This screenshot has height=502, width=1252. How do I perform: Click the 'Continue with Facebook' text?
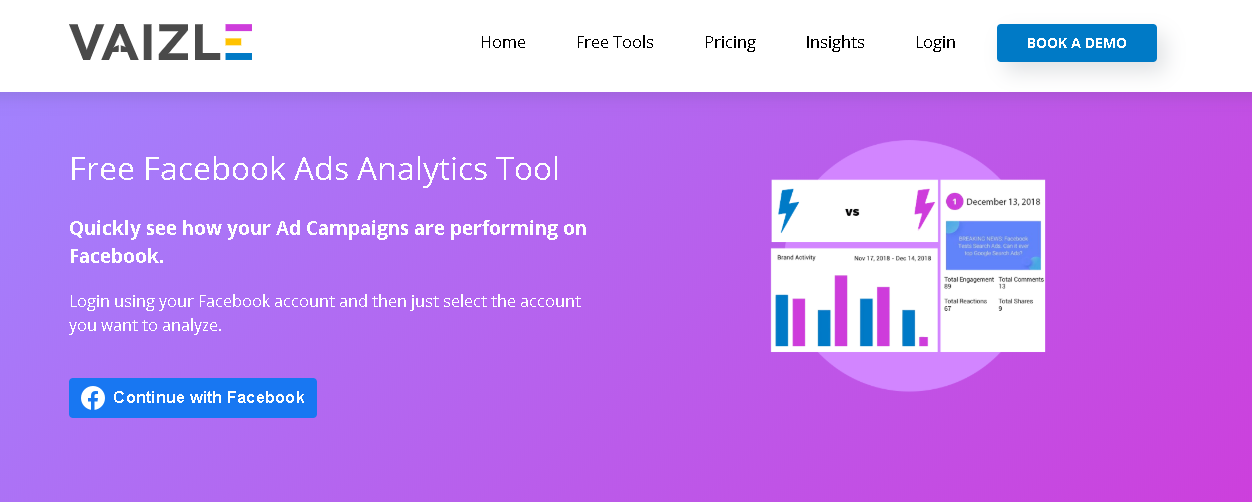click(x=208, y=398)
